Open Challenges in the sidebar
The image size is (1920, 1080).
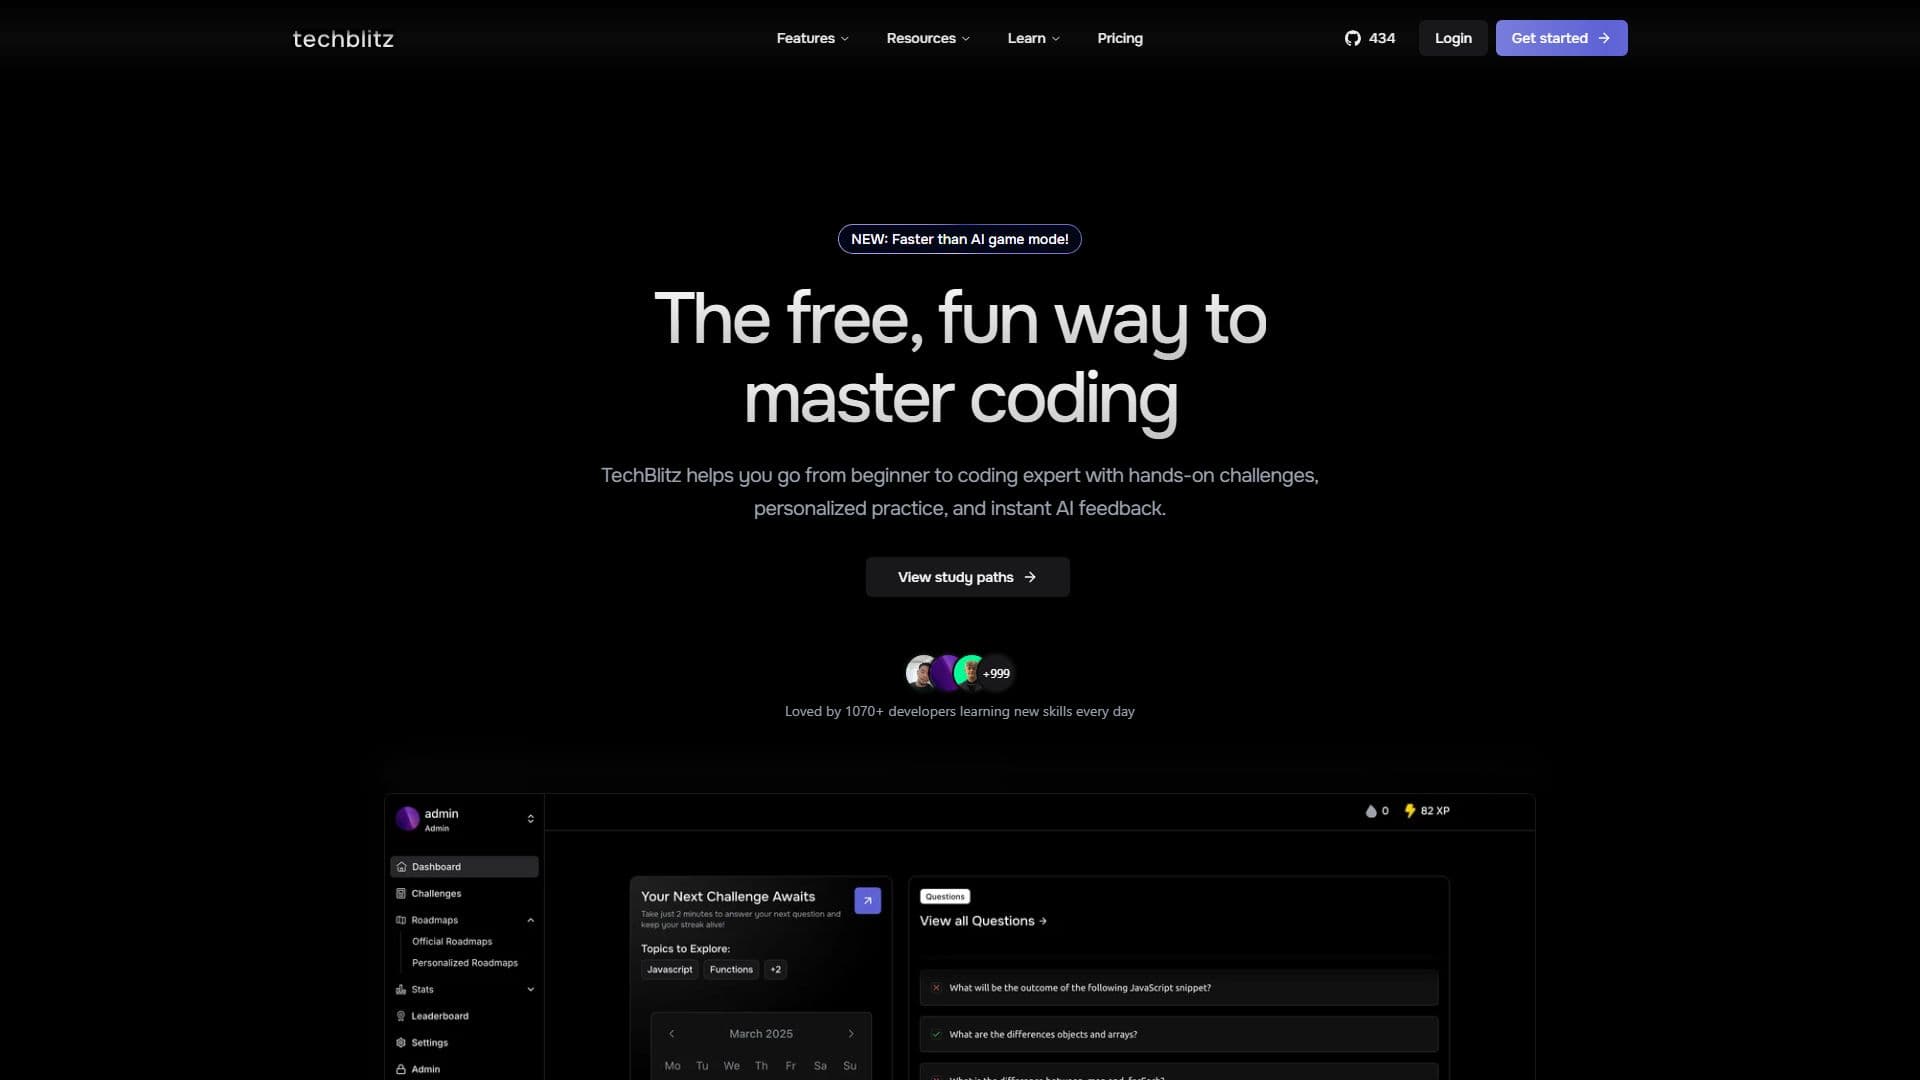coord(464,894)
